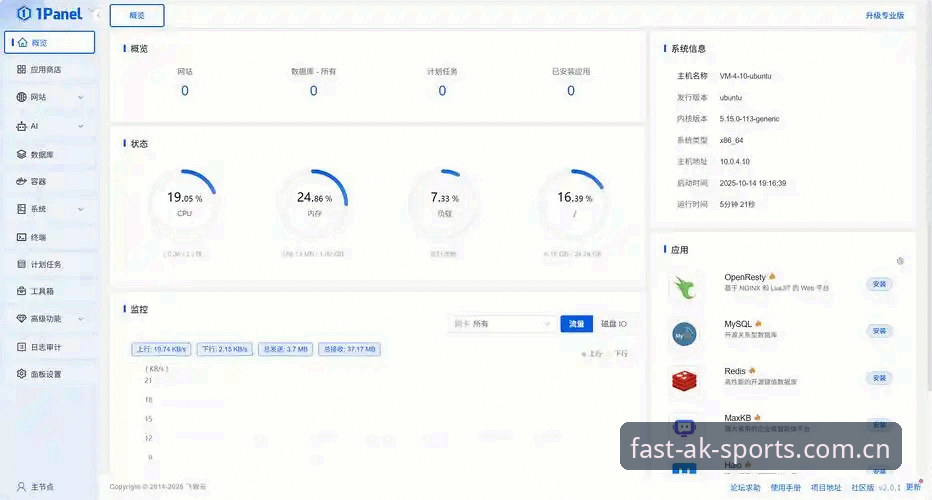Viewport: 932px width, 500px height.
Task: Click the 总发送 total sent tag
Action: 285,349
